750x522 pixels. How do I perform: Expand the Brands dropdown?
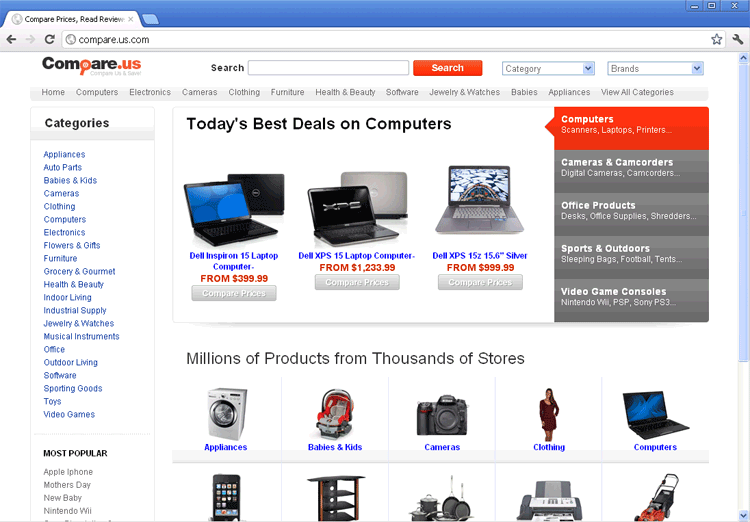tap(655, 68)
